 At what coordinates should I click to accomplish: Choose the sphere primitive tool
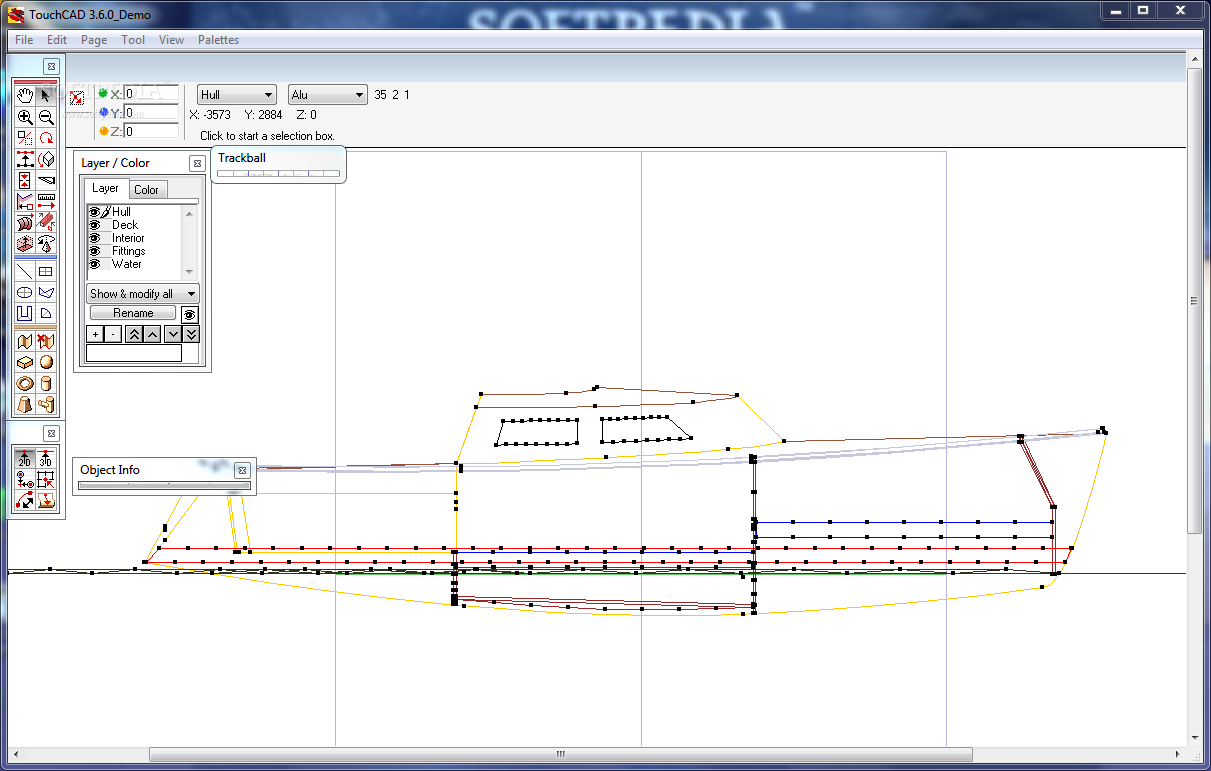(46, 362)
